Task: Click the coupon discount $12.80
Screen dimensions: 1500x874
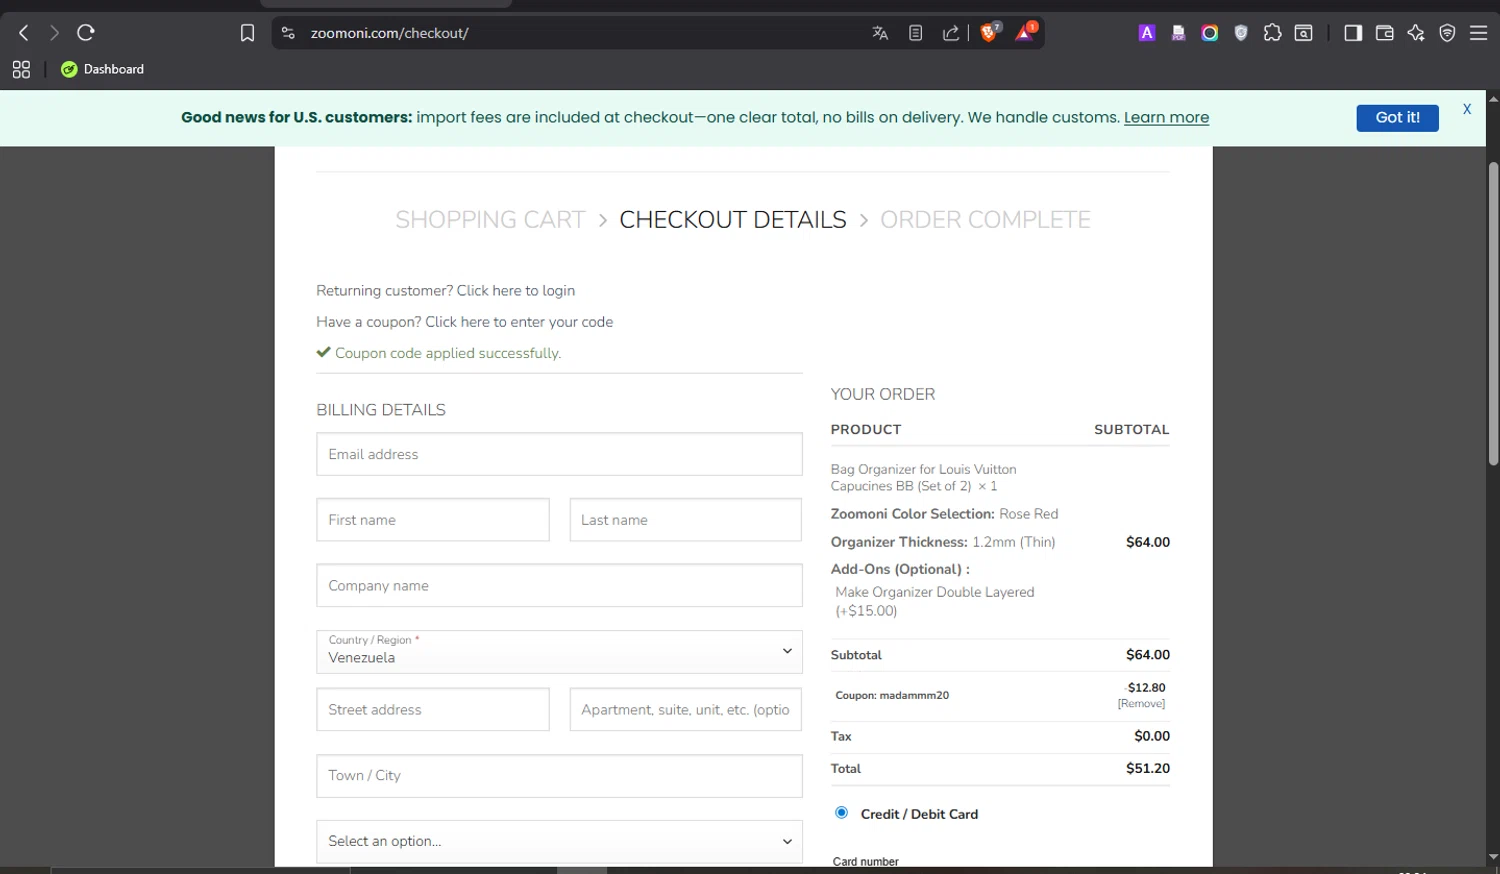Action: coord(1146,688)
